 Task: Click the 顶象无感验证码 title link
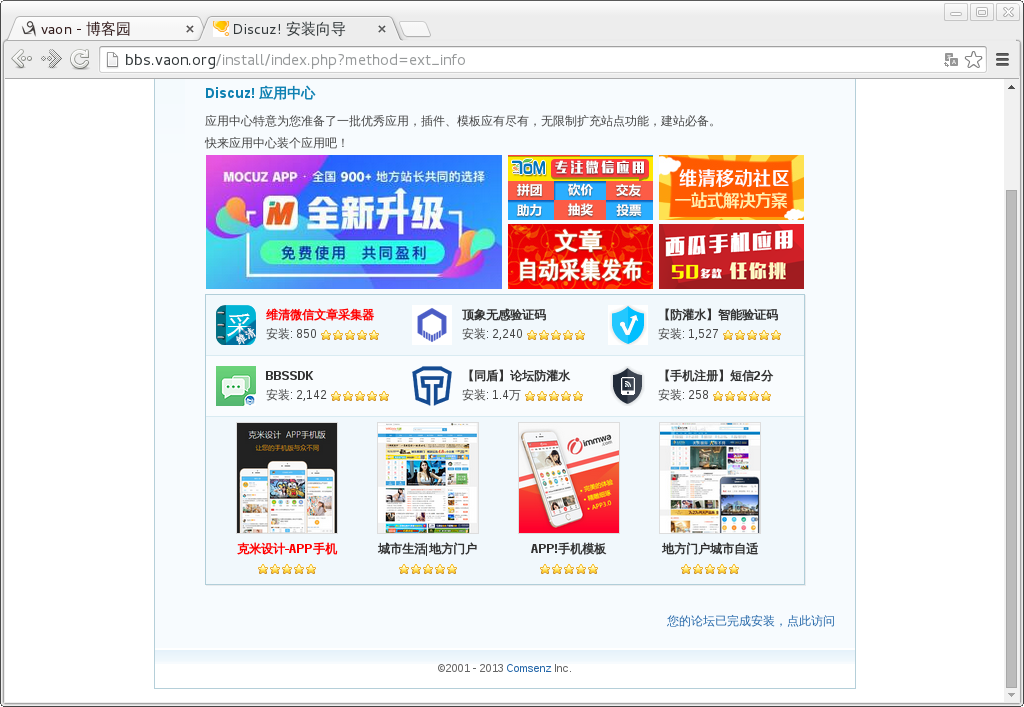[x=504, y=315]
